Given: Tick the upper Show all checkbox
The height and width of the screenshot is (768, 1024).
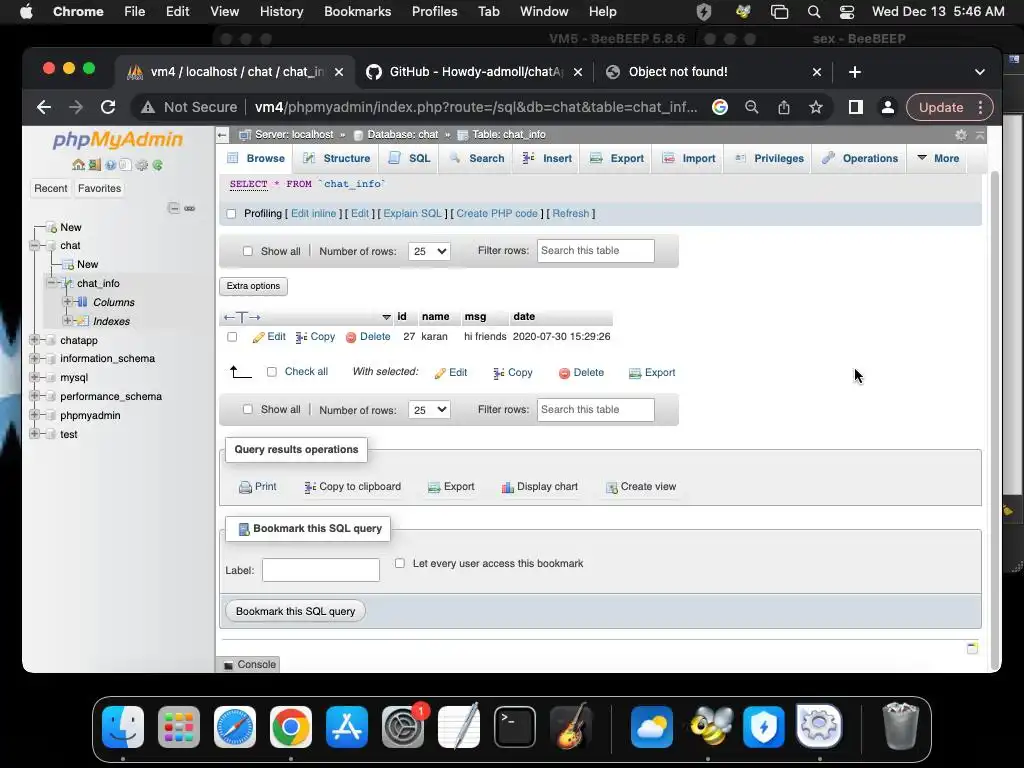Looking at the screenshot, I should tap(248, 251).
